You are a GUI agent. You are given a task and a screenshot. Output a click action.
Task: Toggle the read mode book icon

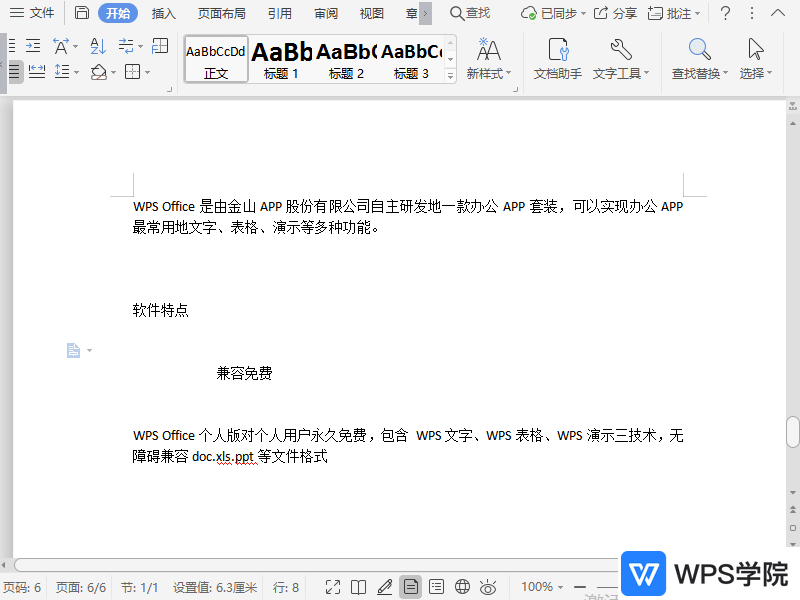pos(360,585)
